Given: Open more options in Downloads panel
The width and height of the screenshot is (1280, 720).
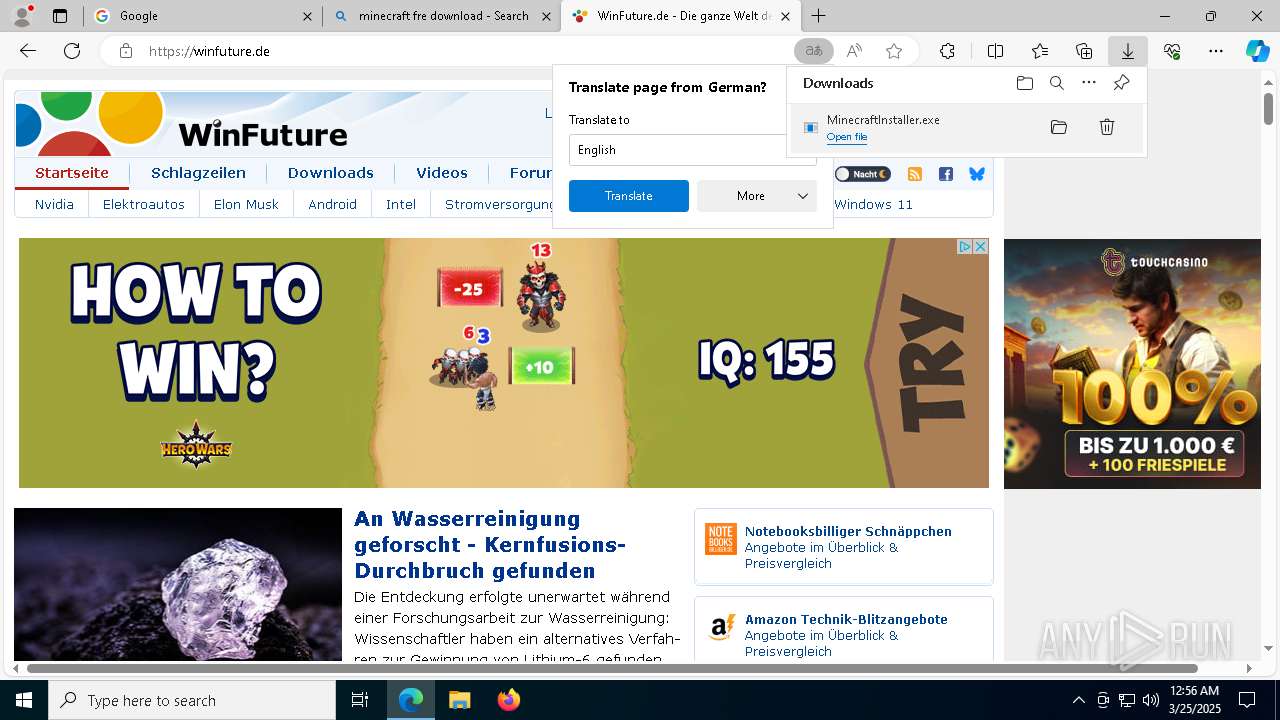Looking at the screenshot, I should tap(1089, 83).
